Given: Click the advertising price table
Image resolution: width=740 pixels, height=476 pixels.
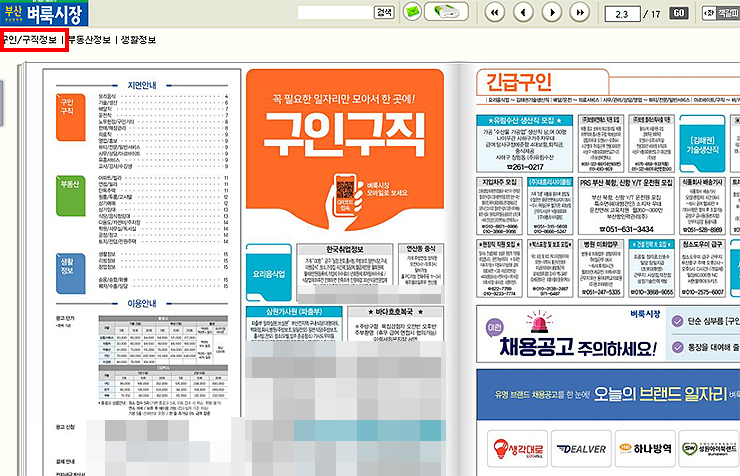Looking at the screenshot, I should pos(163,357).
